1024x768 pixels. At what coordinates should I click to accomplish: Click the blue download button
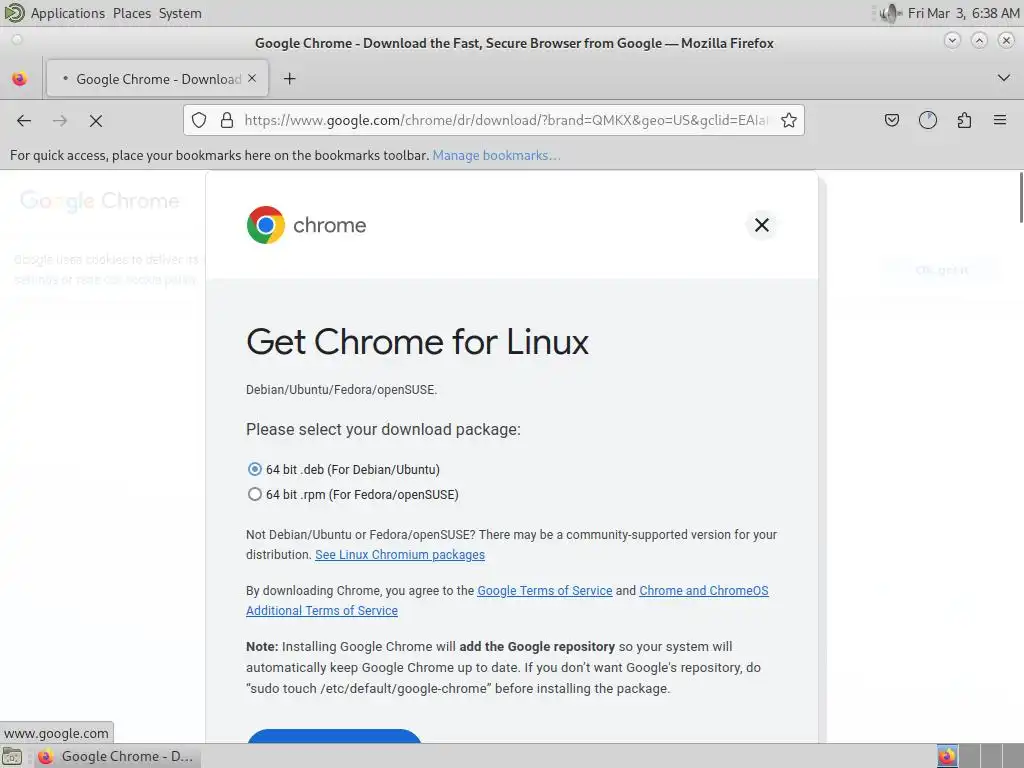[x=334, y=736]
